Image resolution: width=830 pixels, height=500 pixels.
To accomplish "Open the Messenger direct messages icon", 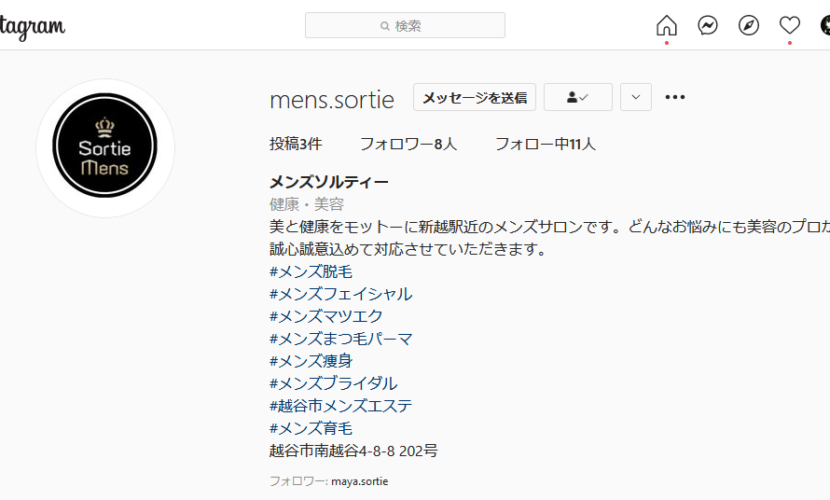I will [x=708, y=25].
